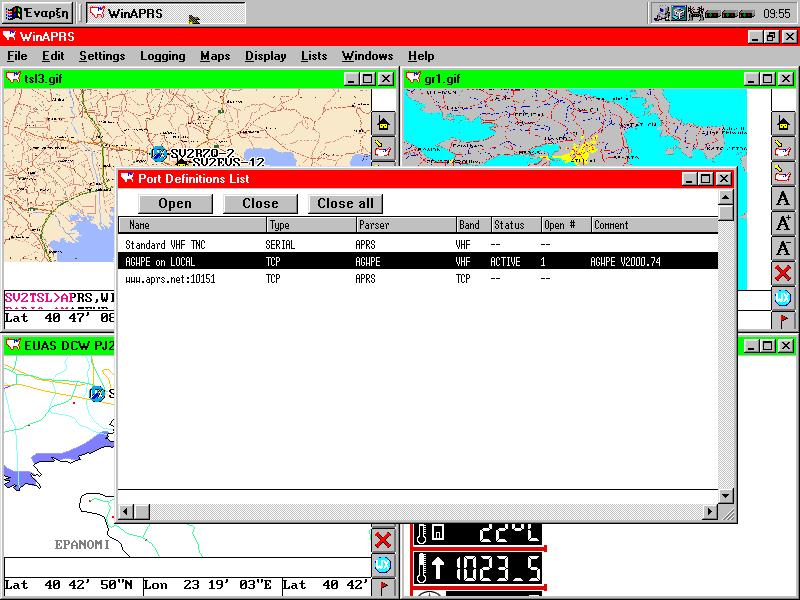The image size is (800, 600).
Task: Click the right arrow of the horizontal scrollbar
Action: [710, 511]
